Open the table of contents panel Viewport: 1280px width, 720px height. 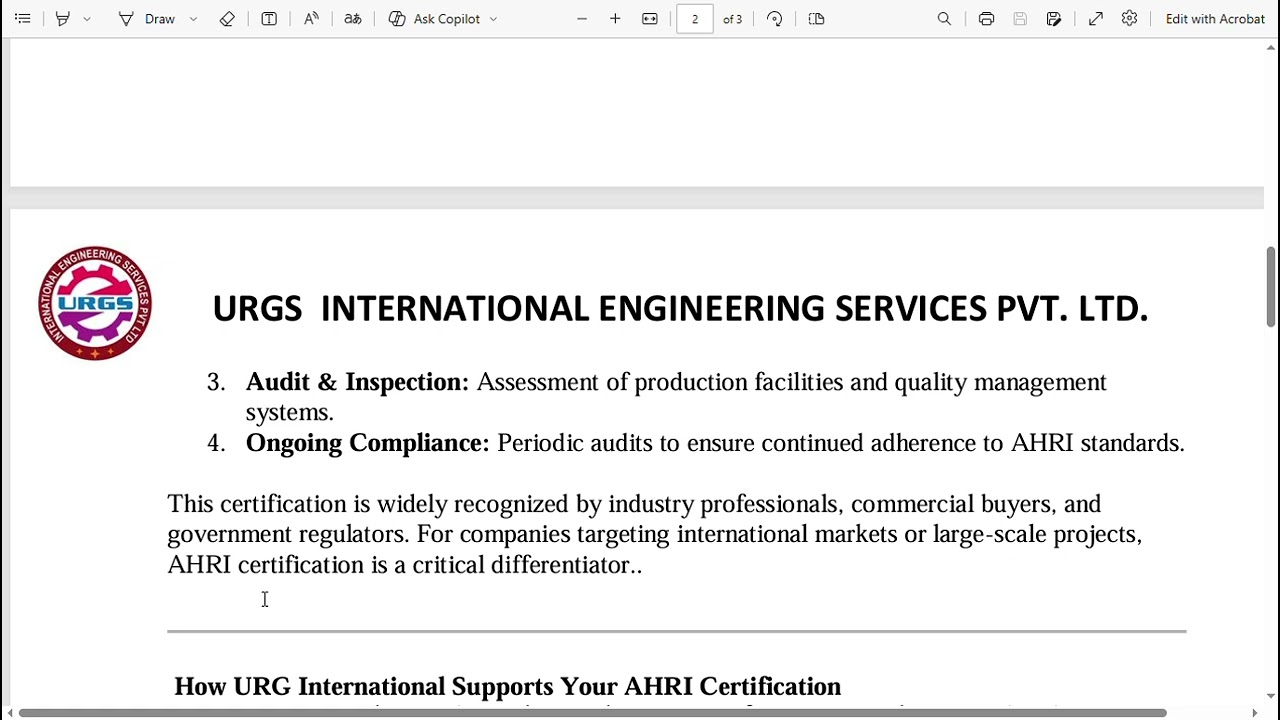pos(22,19)
